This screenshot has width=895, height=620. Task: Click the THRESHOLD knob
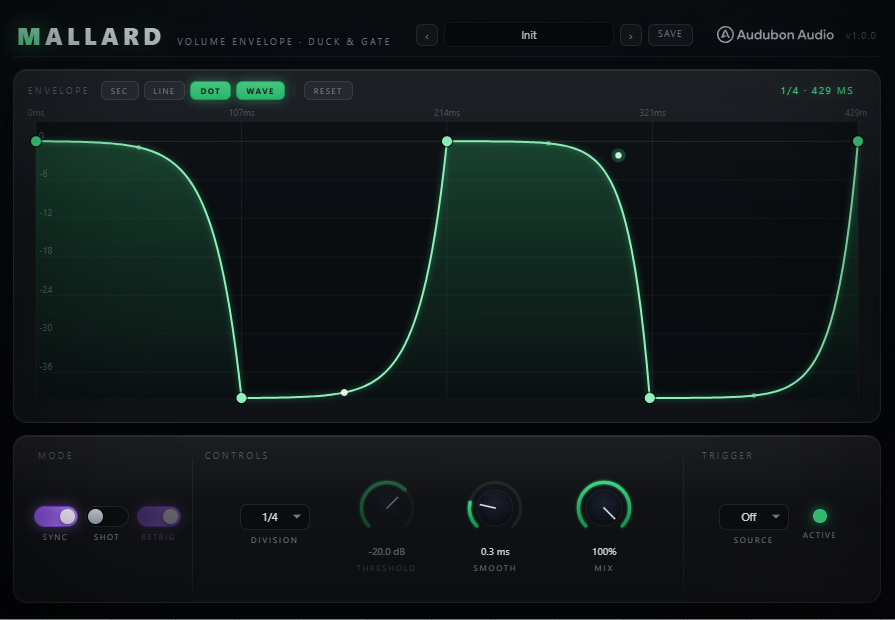click(386, 508)
